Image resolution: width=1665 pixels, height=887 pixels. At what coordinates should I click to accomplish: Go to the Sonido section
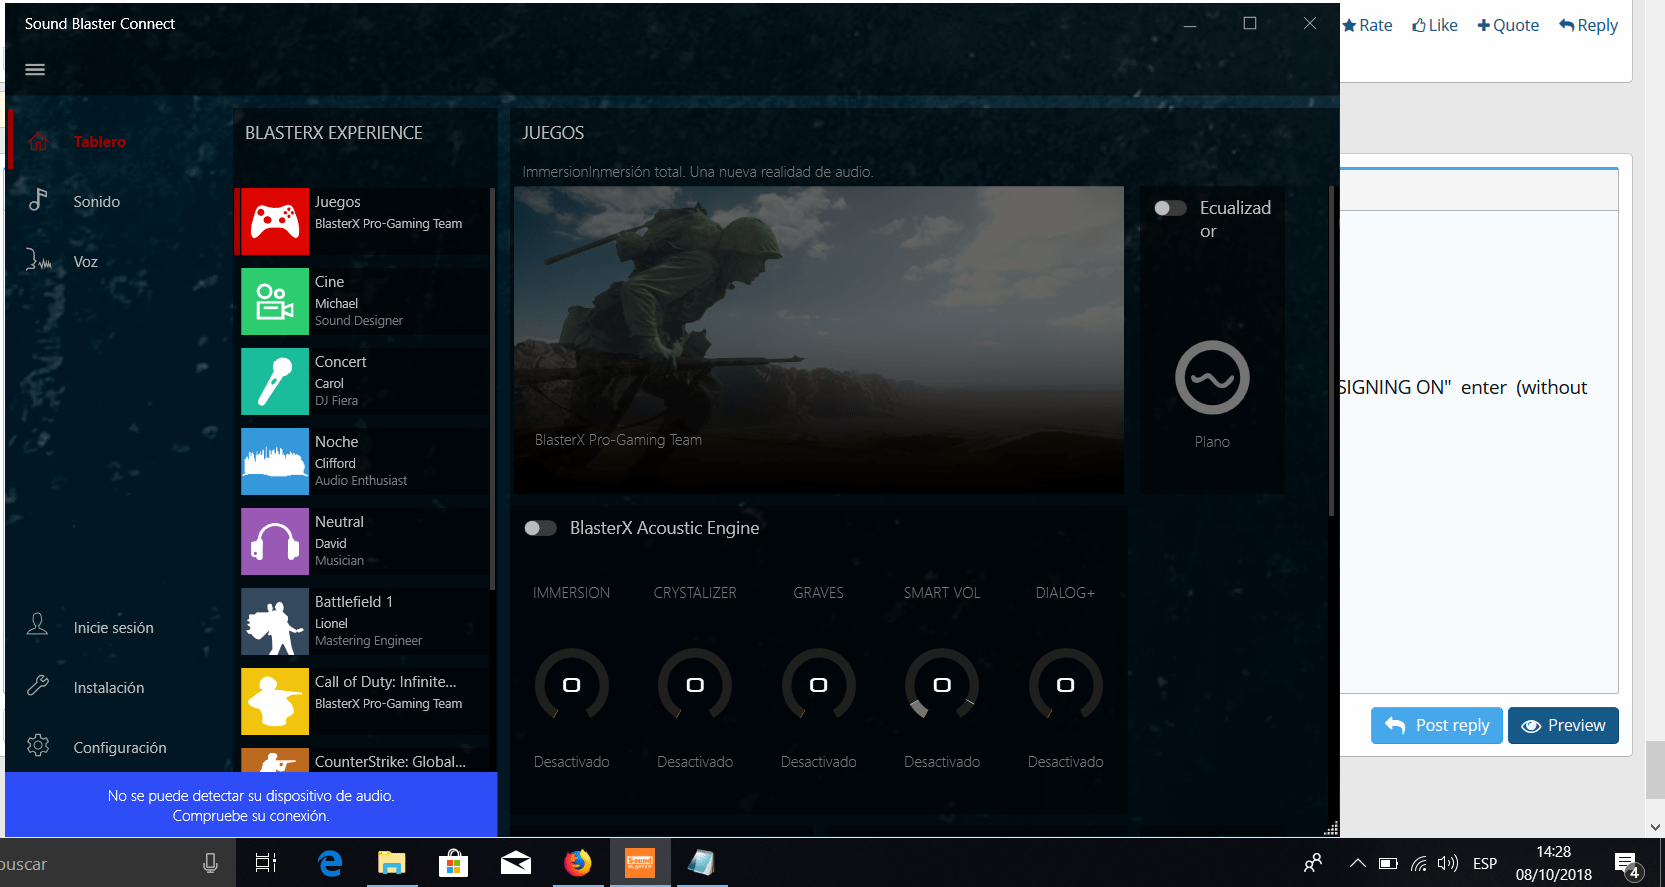(97, 202)
